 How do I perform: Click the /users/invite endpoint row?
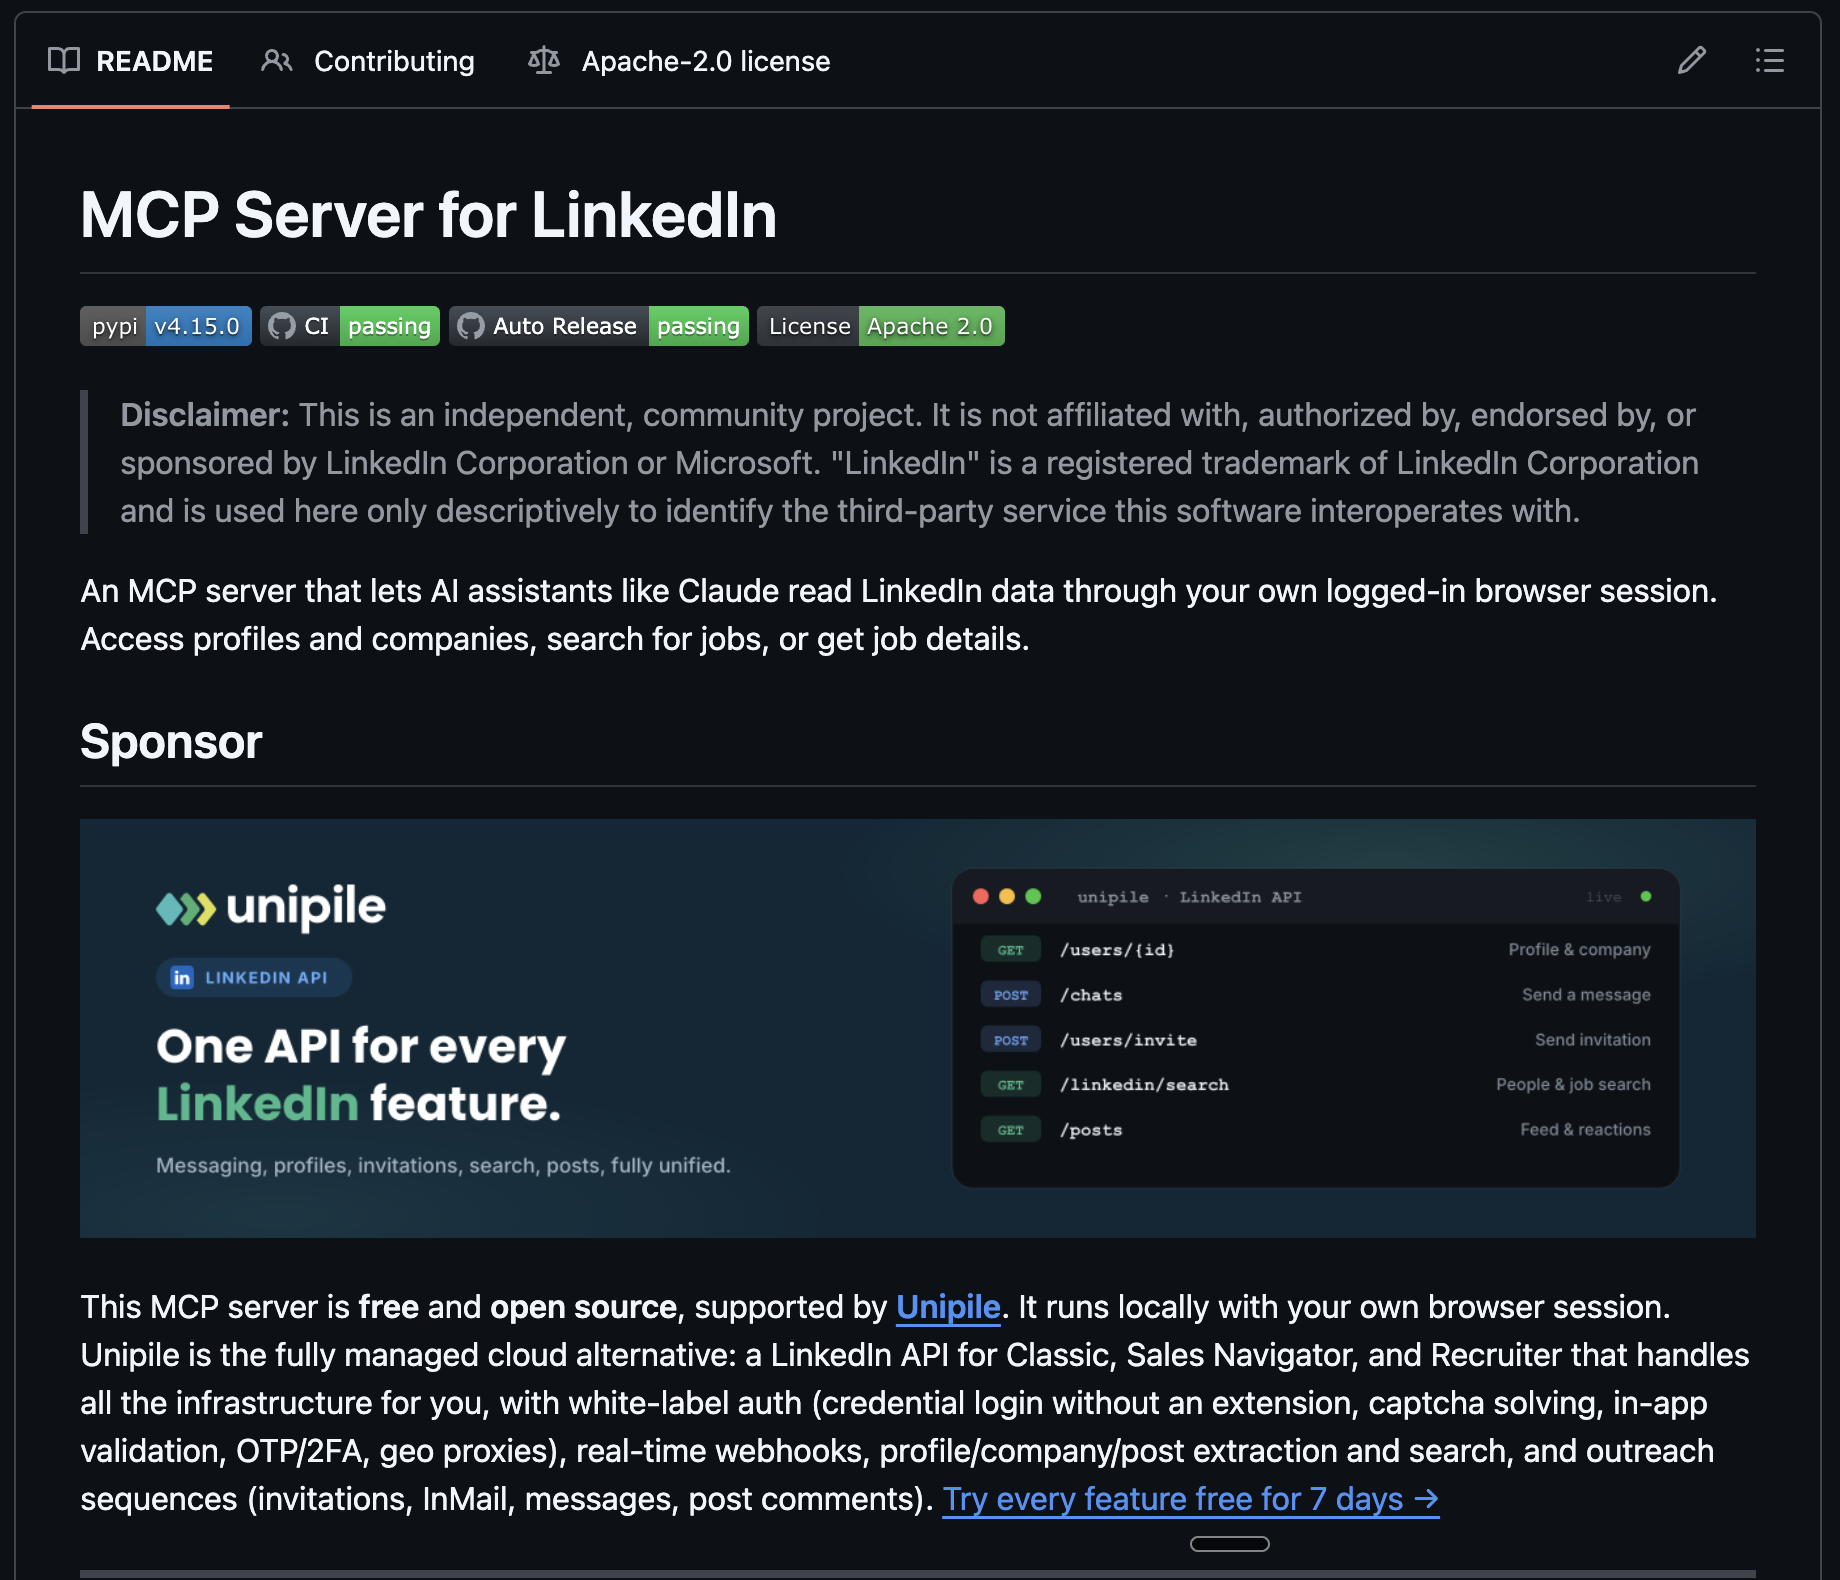1316,1040
